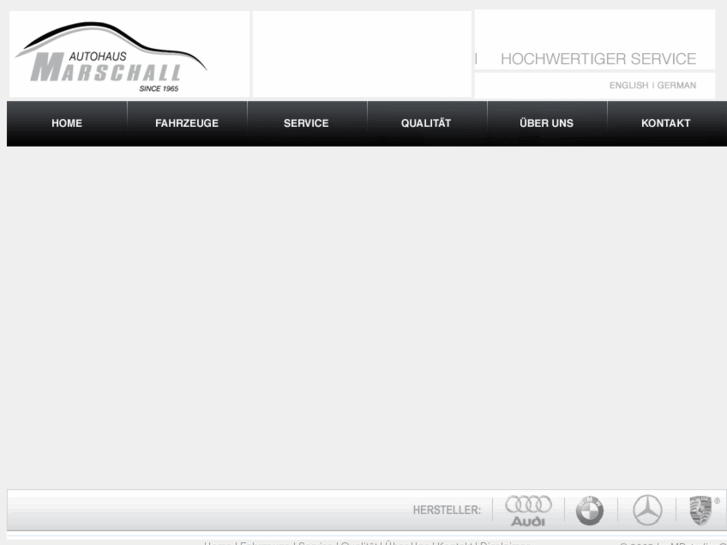Click the HERSTELLER: label
Image resolution: width=727 pixels, height=545 pixels.
pos(447,510)
